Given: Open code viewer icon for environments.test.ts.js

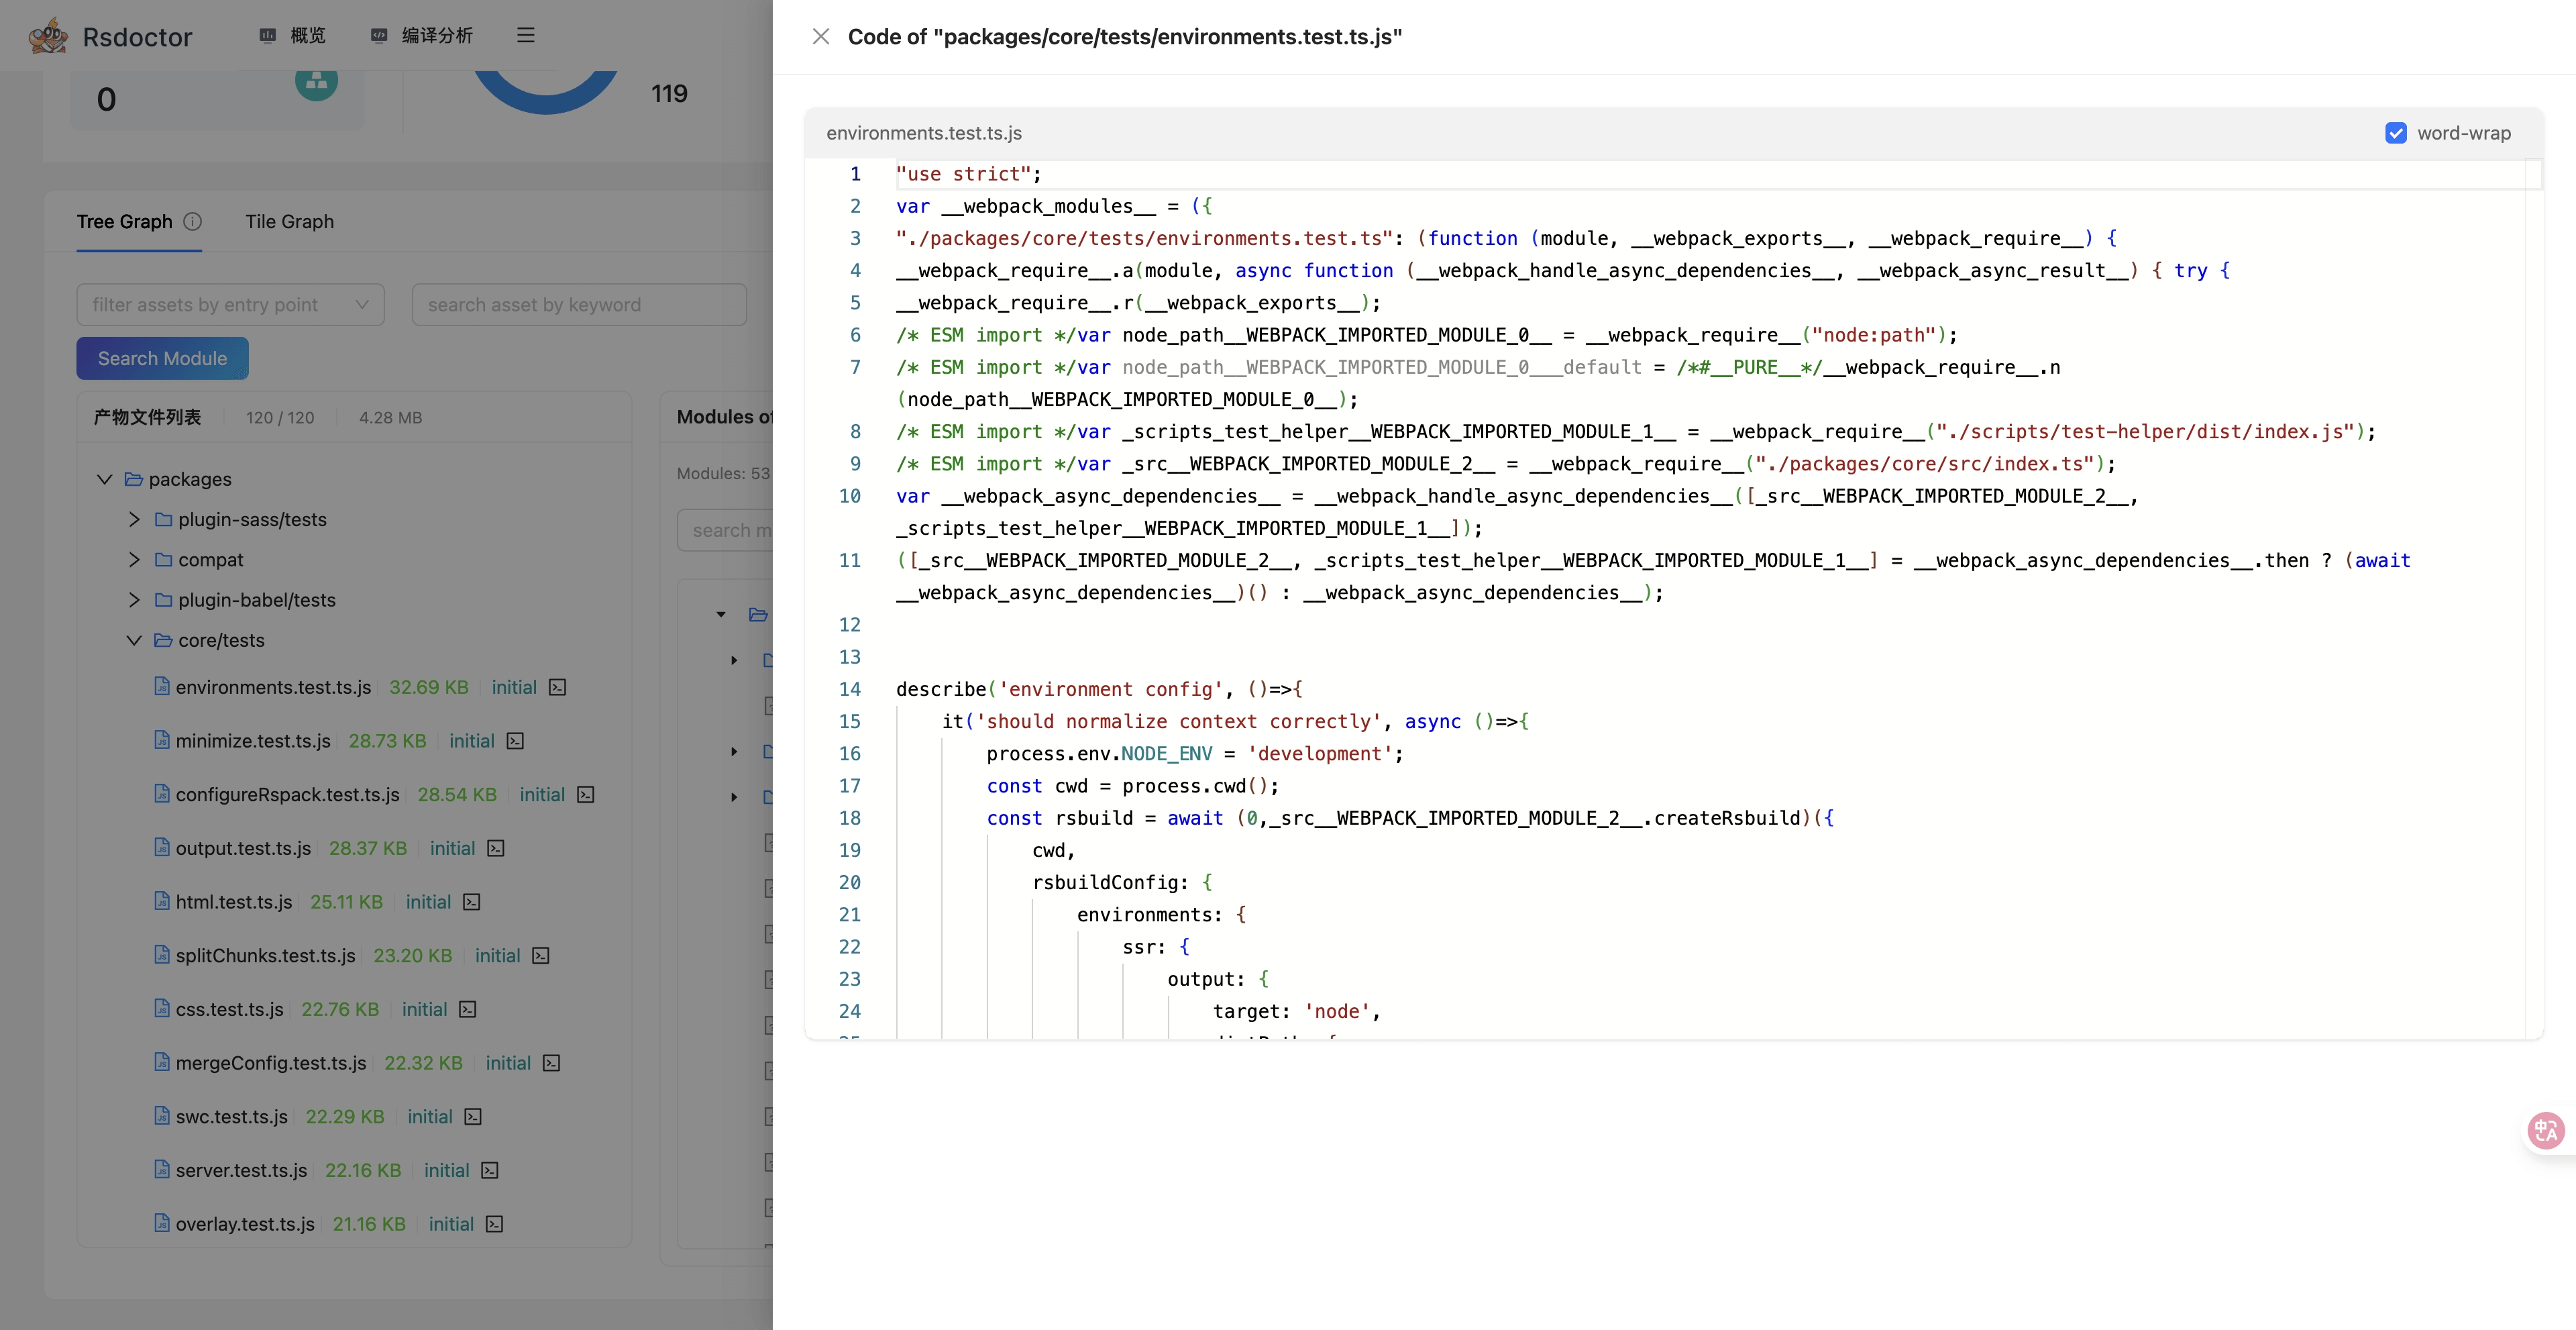Looking at the screenshot, I should 558,687.
